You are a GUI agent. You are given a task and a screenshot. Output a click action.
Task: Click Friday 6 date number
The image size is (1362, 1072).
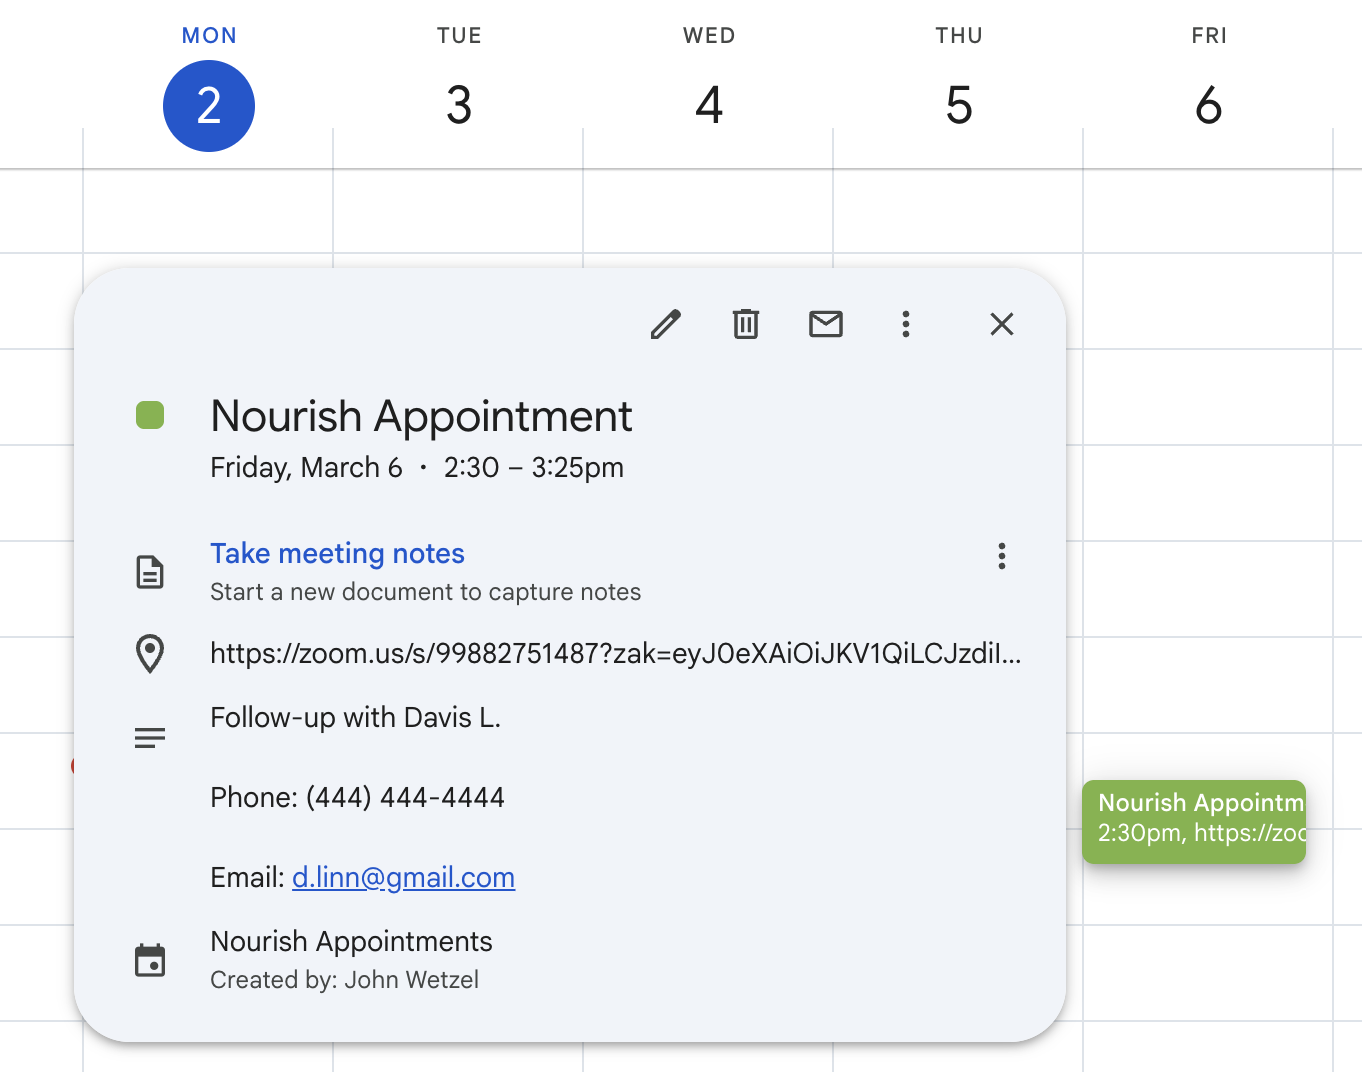(1208, 106)
